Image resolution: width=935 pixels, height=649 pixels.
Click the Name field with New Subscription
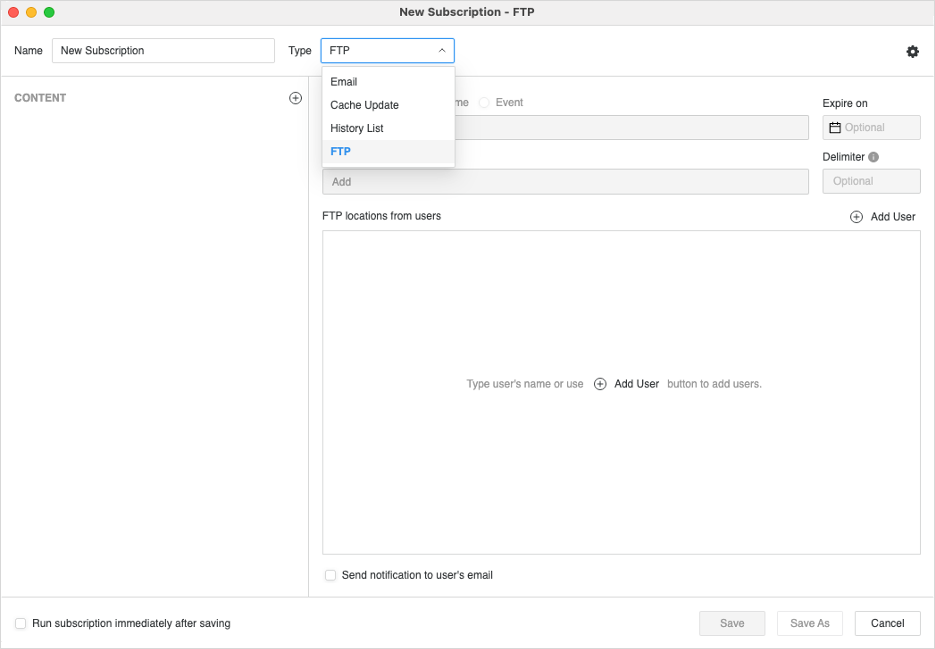(163, 51)
